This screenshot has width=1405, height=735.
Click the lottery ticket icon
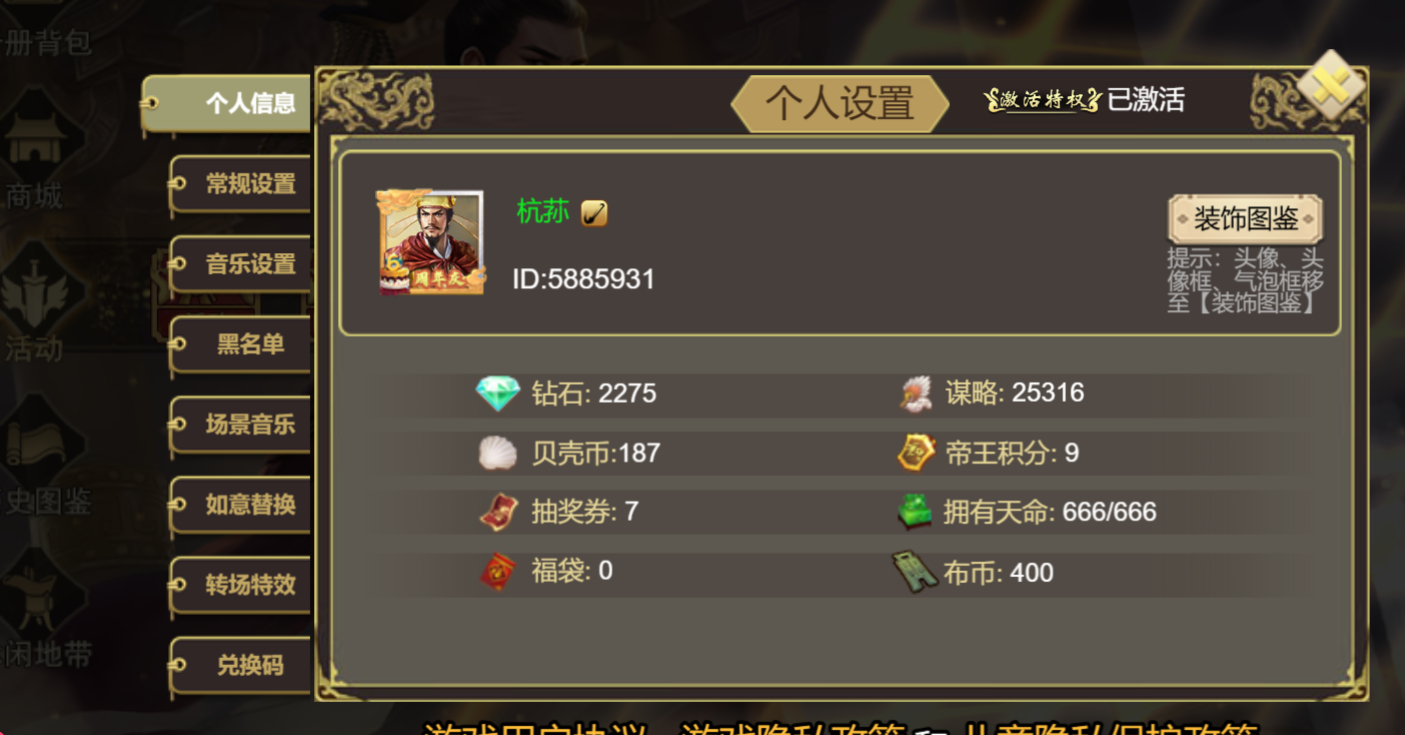(499, 512)
